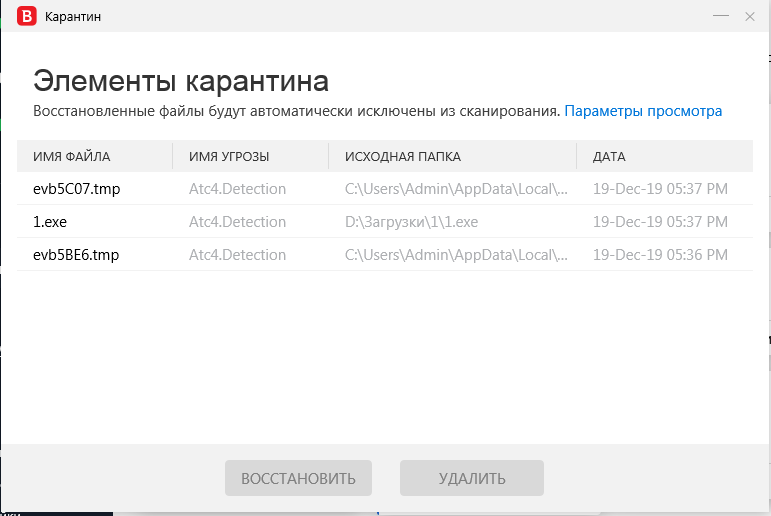Click the ИСХОДНАЯ ПАПКА column header
This screenshot has width=771, height=516.
click(x=403, y=156)
